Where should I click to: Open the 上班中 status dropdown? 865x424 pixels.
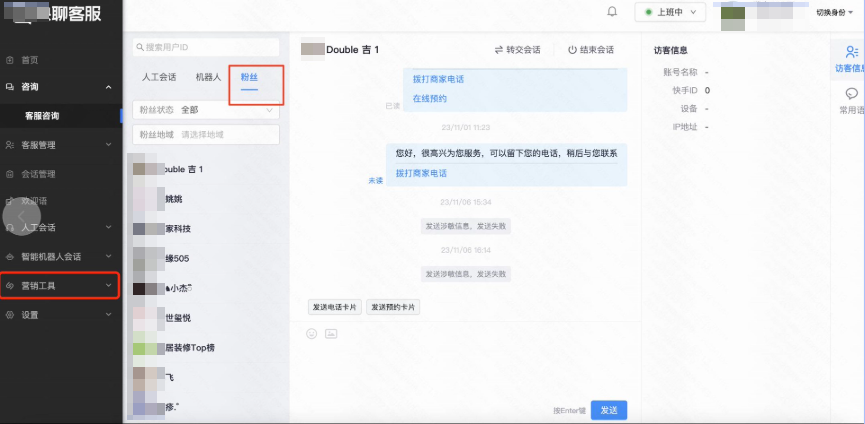coord(669,12)
